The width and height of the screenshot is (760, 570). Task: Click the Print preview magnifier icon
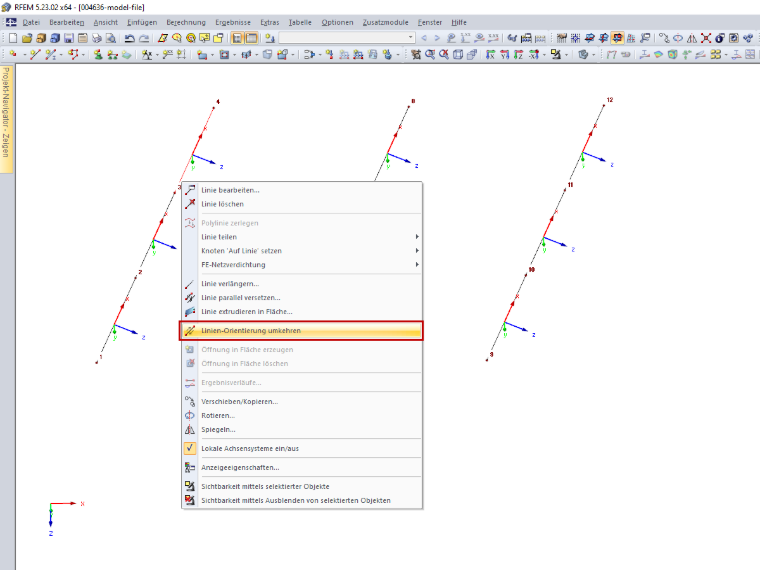tap(111, 38)
